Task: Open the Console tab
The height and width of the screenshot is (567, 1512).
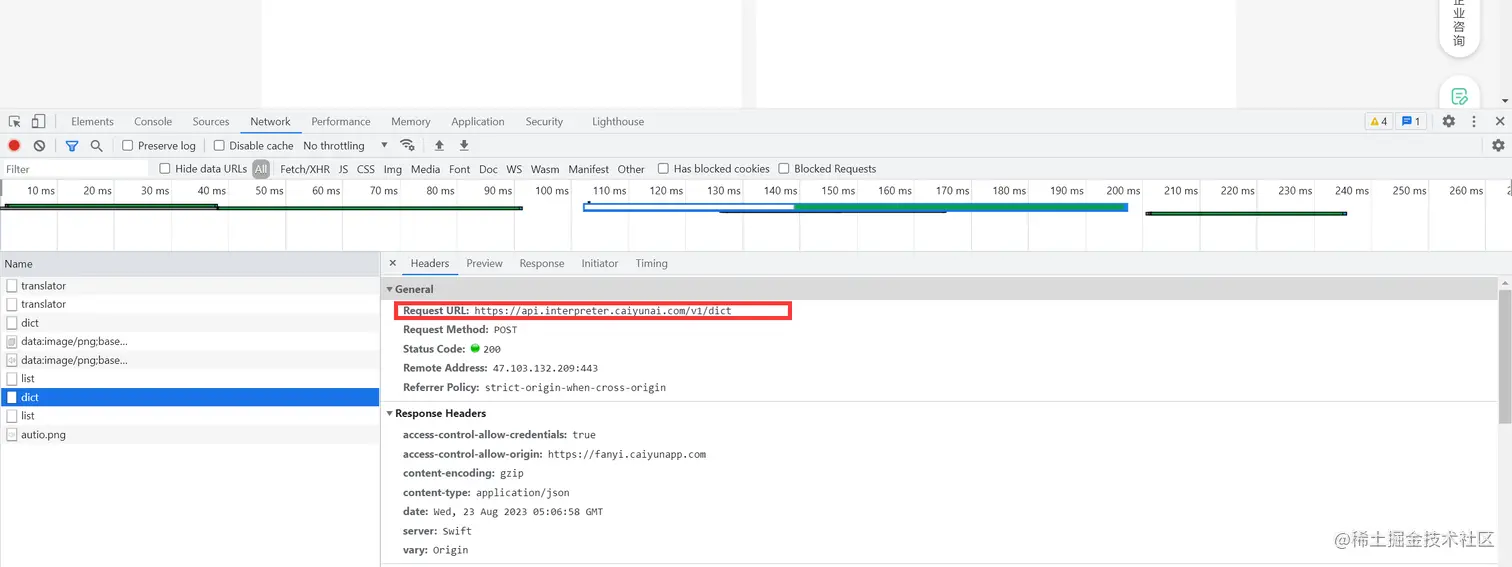Action: (x=153, y=121)
